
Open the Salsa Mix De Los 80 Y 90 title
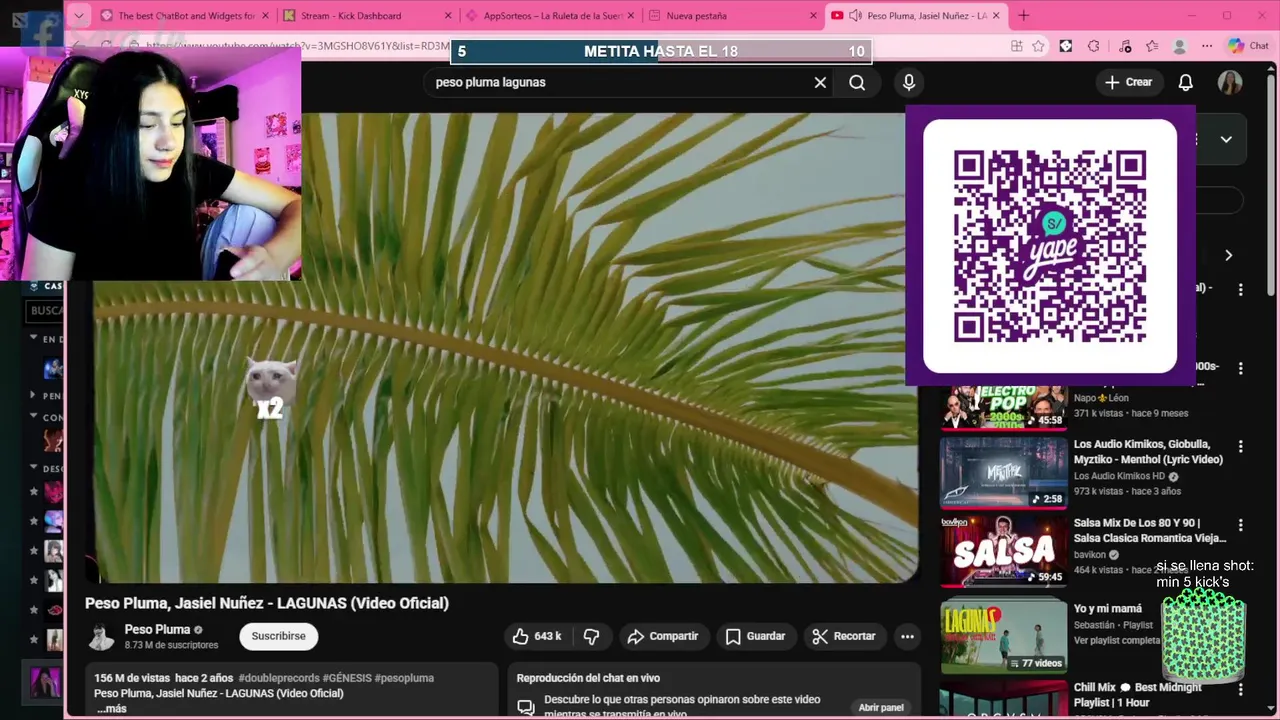(1150, 530)
